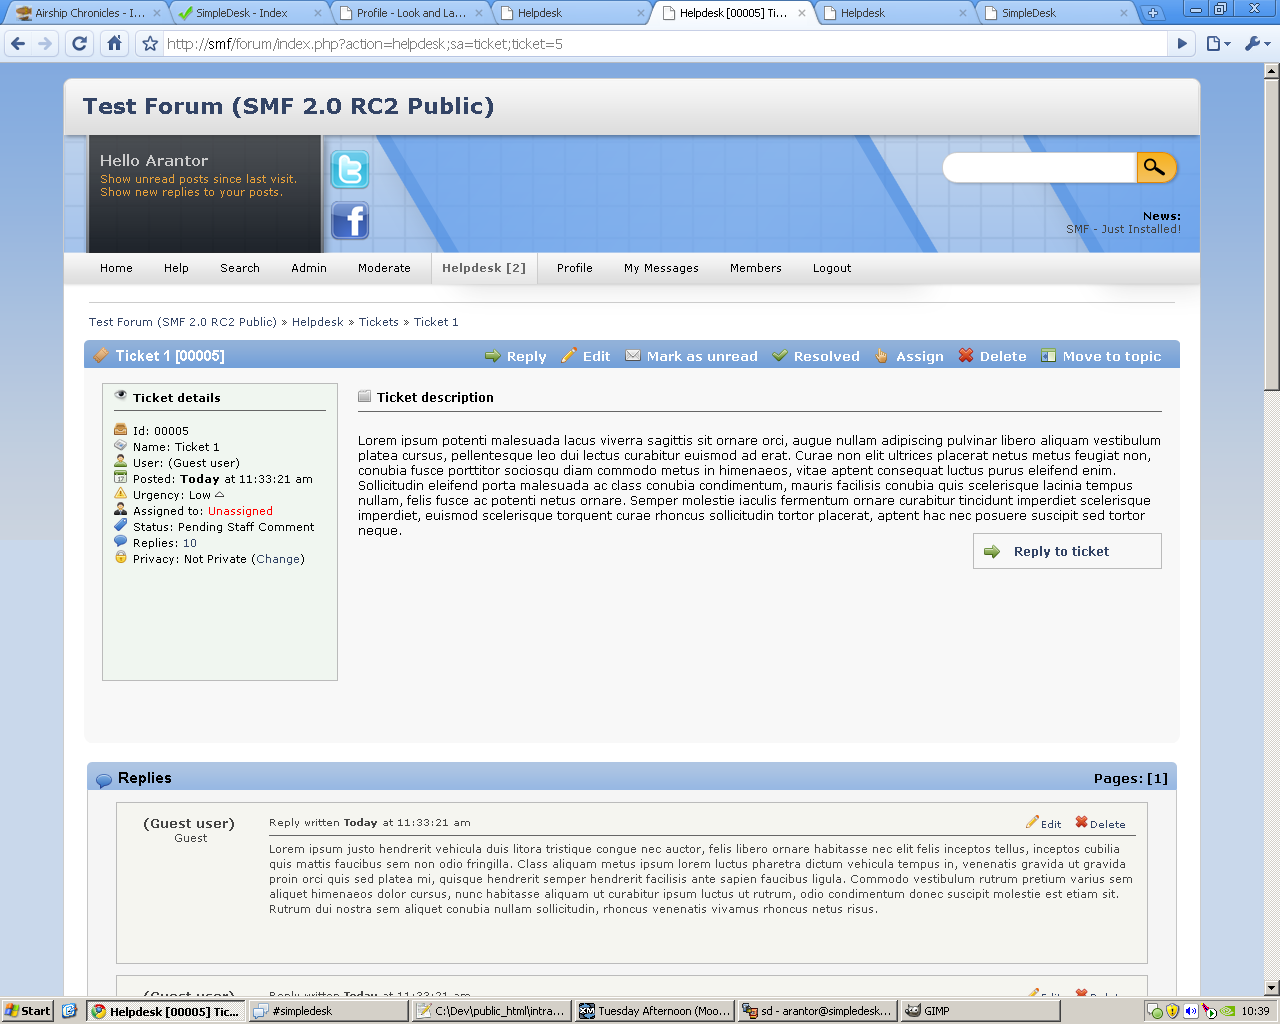Click Tickets in the breadcrumb
The height and width of the screenshot is (1024, 1280).
point(379,322)
